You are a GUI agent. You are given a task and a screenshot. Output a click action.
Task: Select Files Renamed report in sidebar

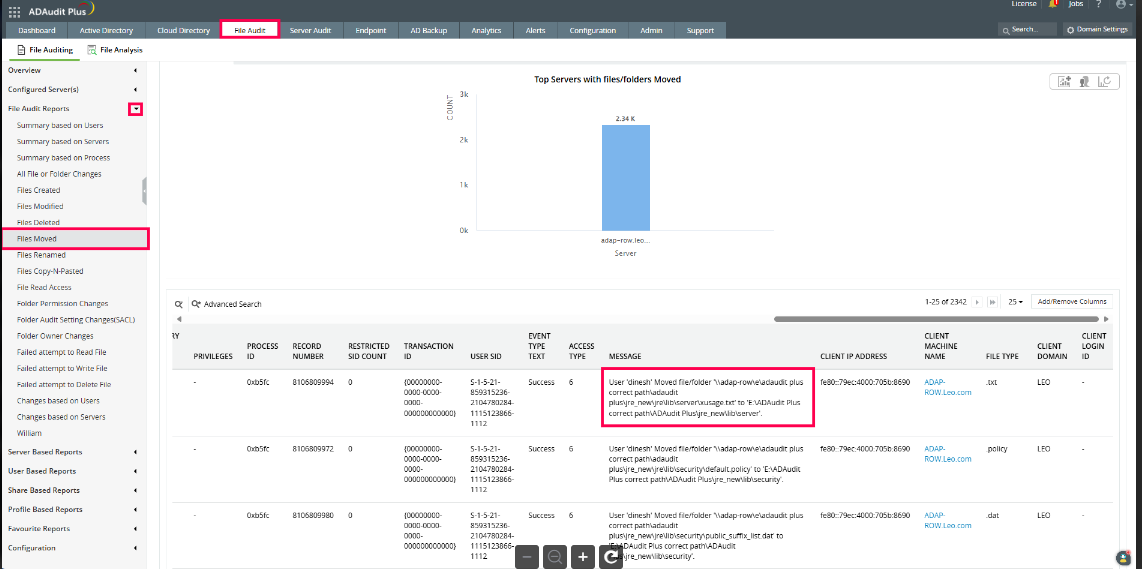[41, 255]
